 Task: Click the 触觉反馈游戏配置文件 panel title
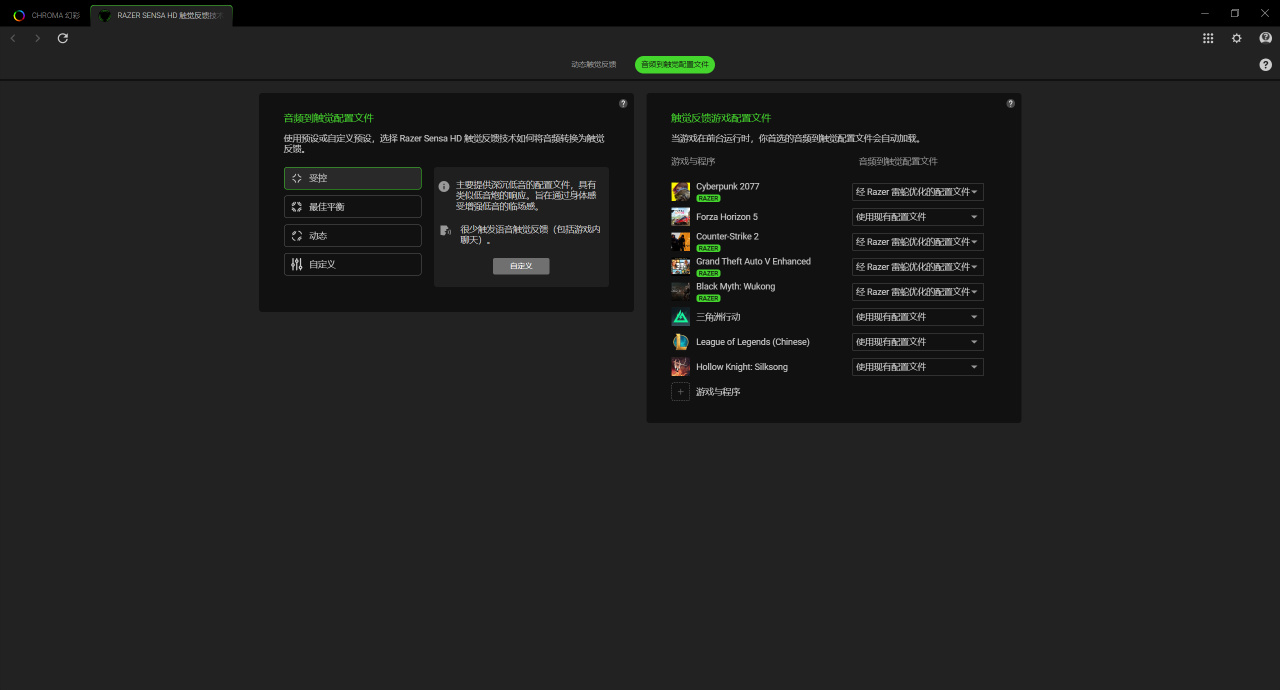click(721, 118)
